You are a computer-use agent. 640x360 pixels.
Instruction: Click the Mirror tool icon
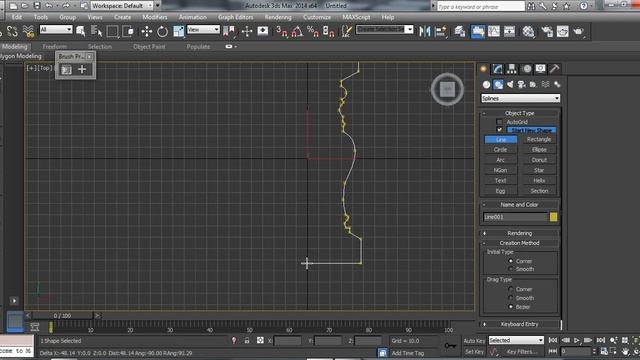pyautogui.click(x=425, y=31)
